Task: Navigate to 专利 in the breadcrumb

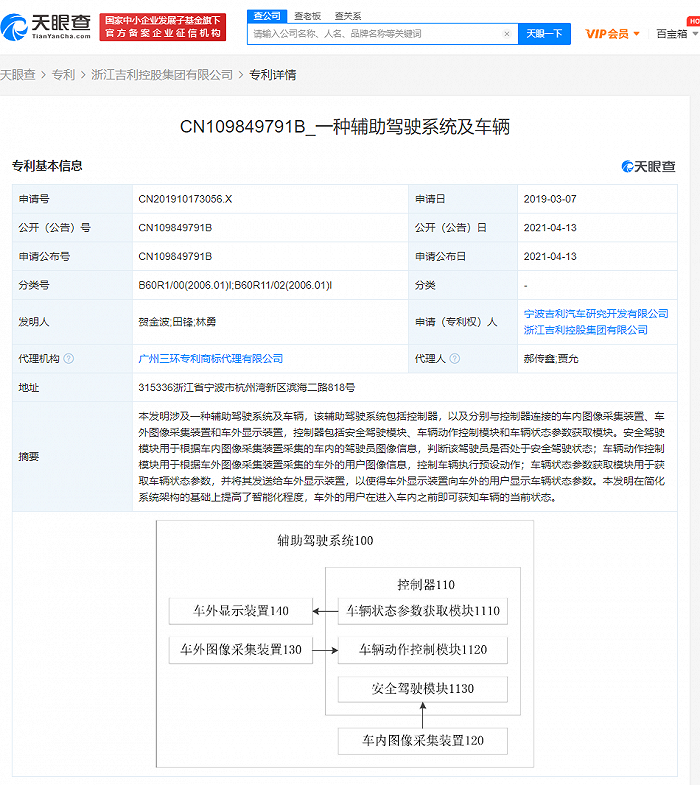Action: tap(63, 75)
